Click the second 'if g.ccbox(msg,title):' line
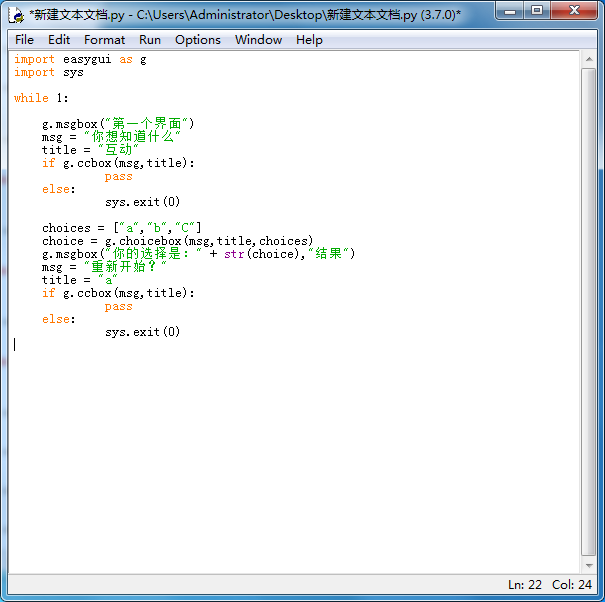Image resolution: width=605 pixels, height=602 pixels. pyautogui.click(x=118, y=293)
